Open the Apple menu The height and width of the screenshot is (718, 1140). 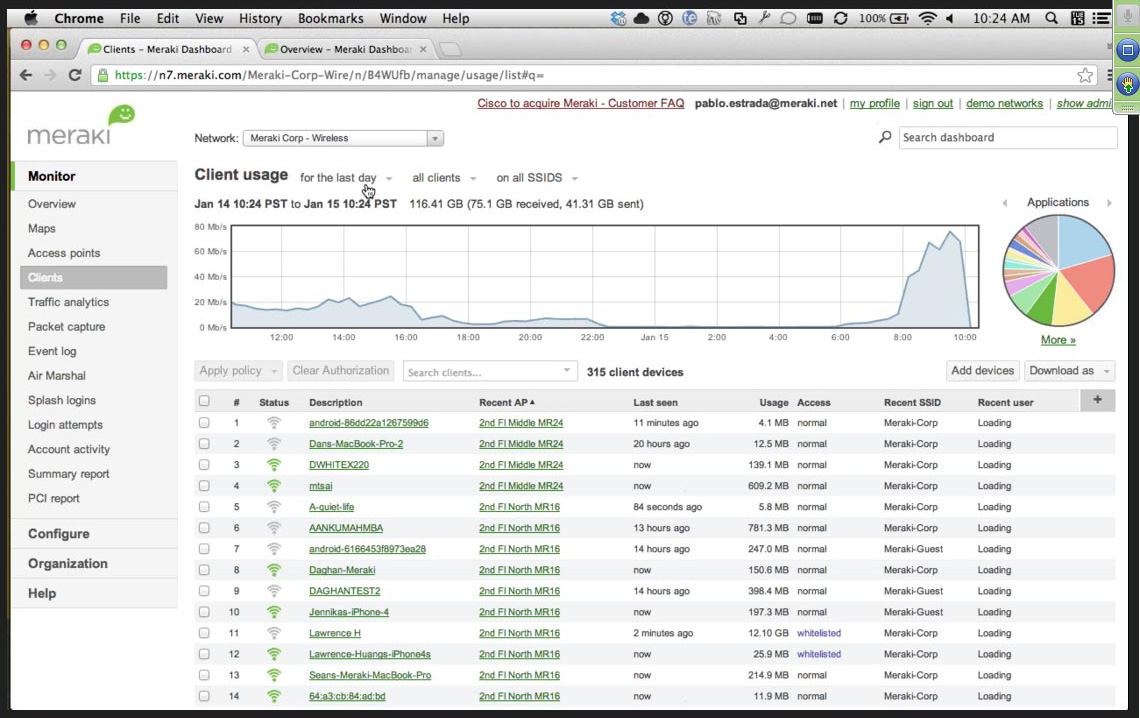31,18
